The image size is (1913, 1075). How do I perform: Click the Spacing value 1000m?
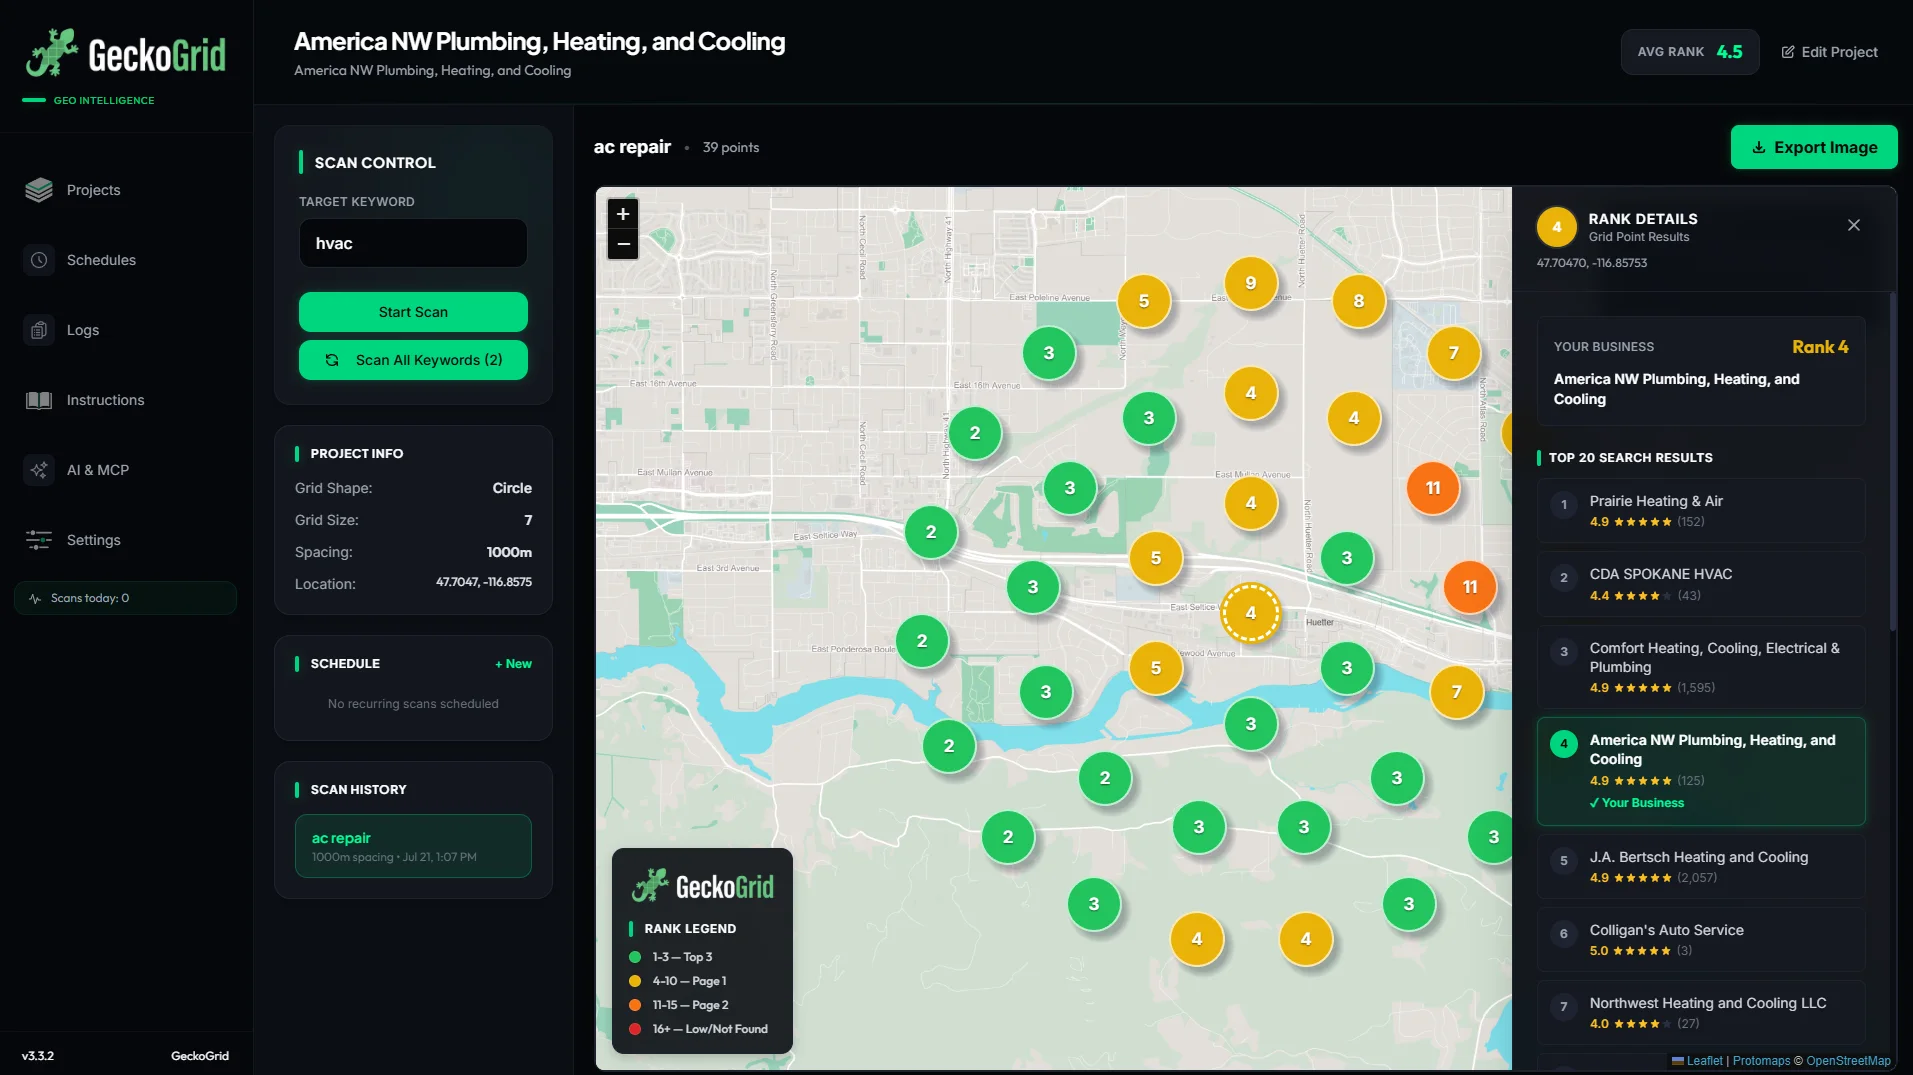coord(509,552)
